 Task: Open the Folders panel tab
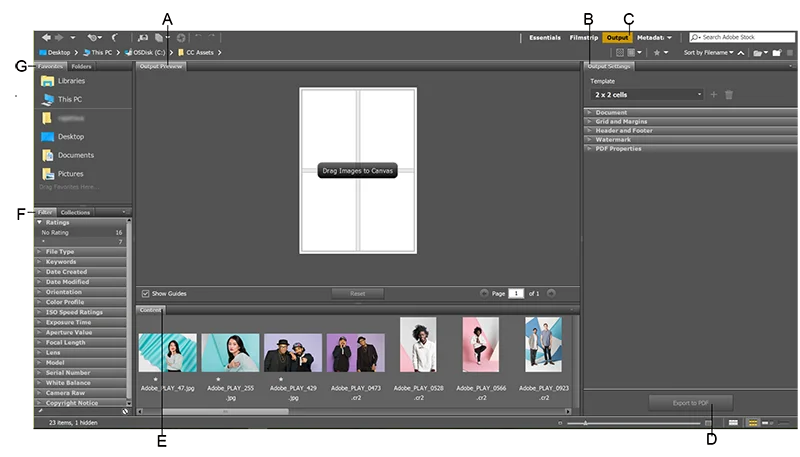point(81,67)
